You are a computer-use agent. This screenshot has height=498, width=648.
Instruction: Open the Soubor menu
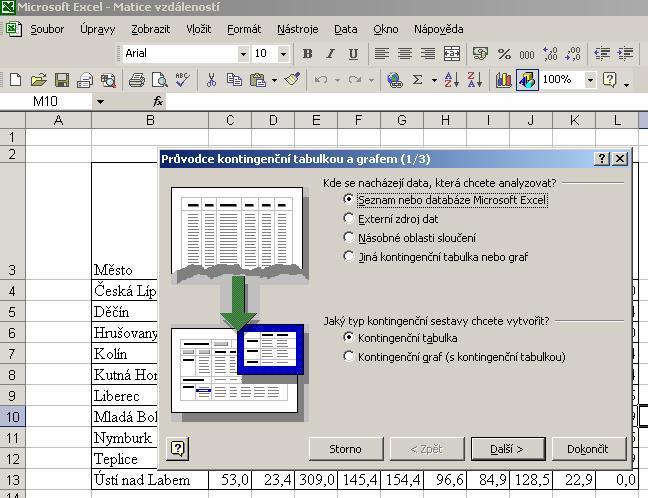(47, 29)
